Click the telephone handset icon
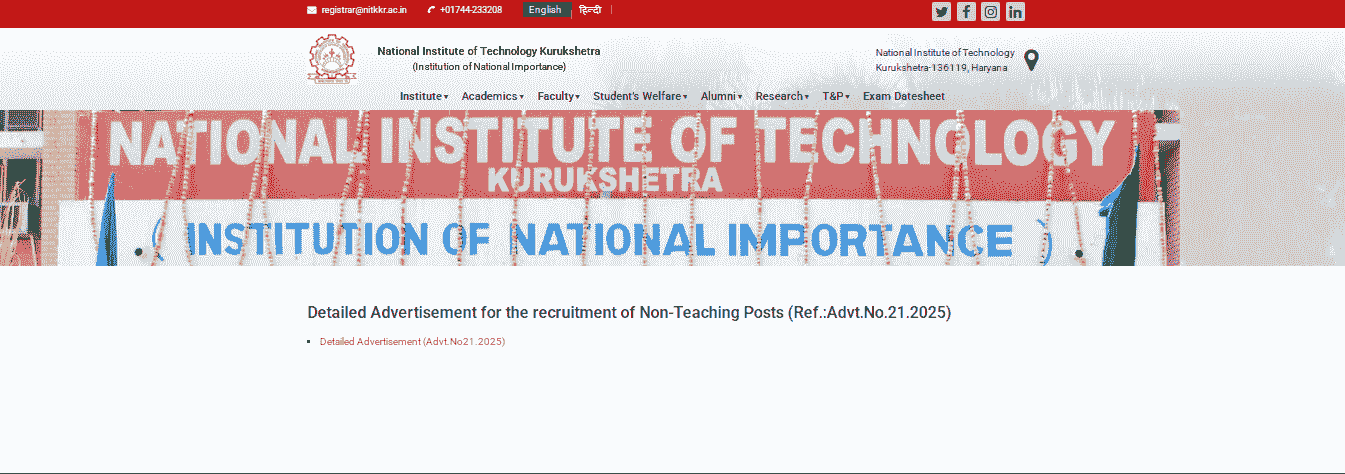The width and height of the screenshot is (1345, 474). pyautogui.click(x=431, y=10)
